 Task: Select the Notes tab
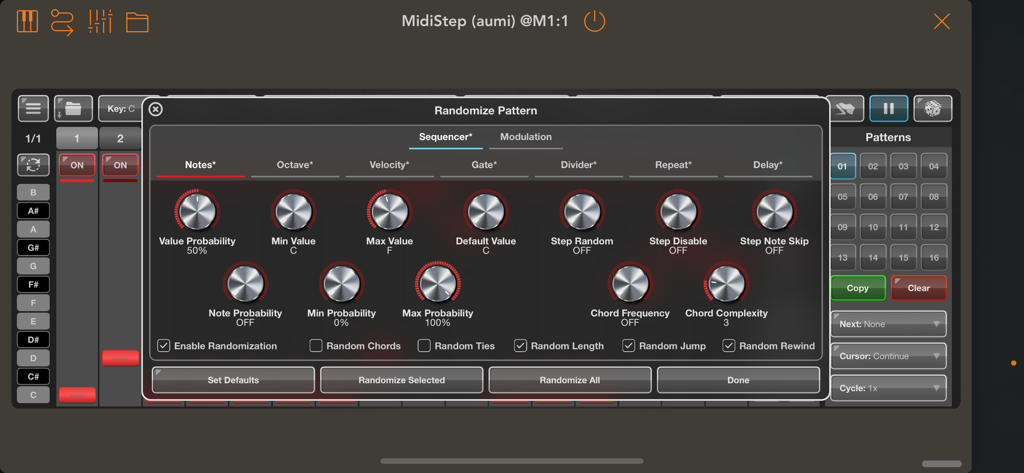pos(200,165)
